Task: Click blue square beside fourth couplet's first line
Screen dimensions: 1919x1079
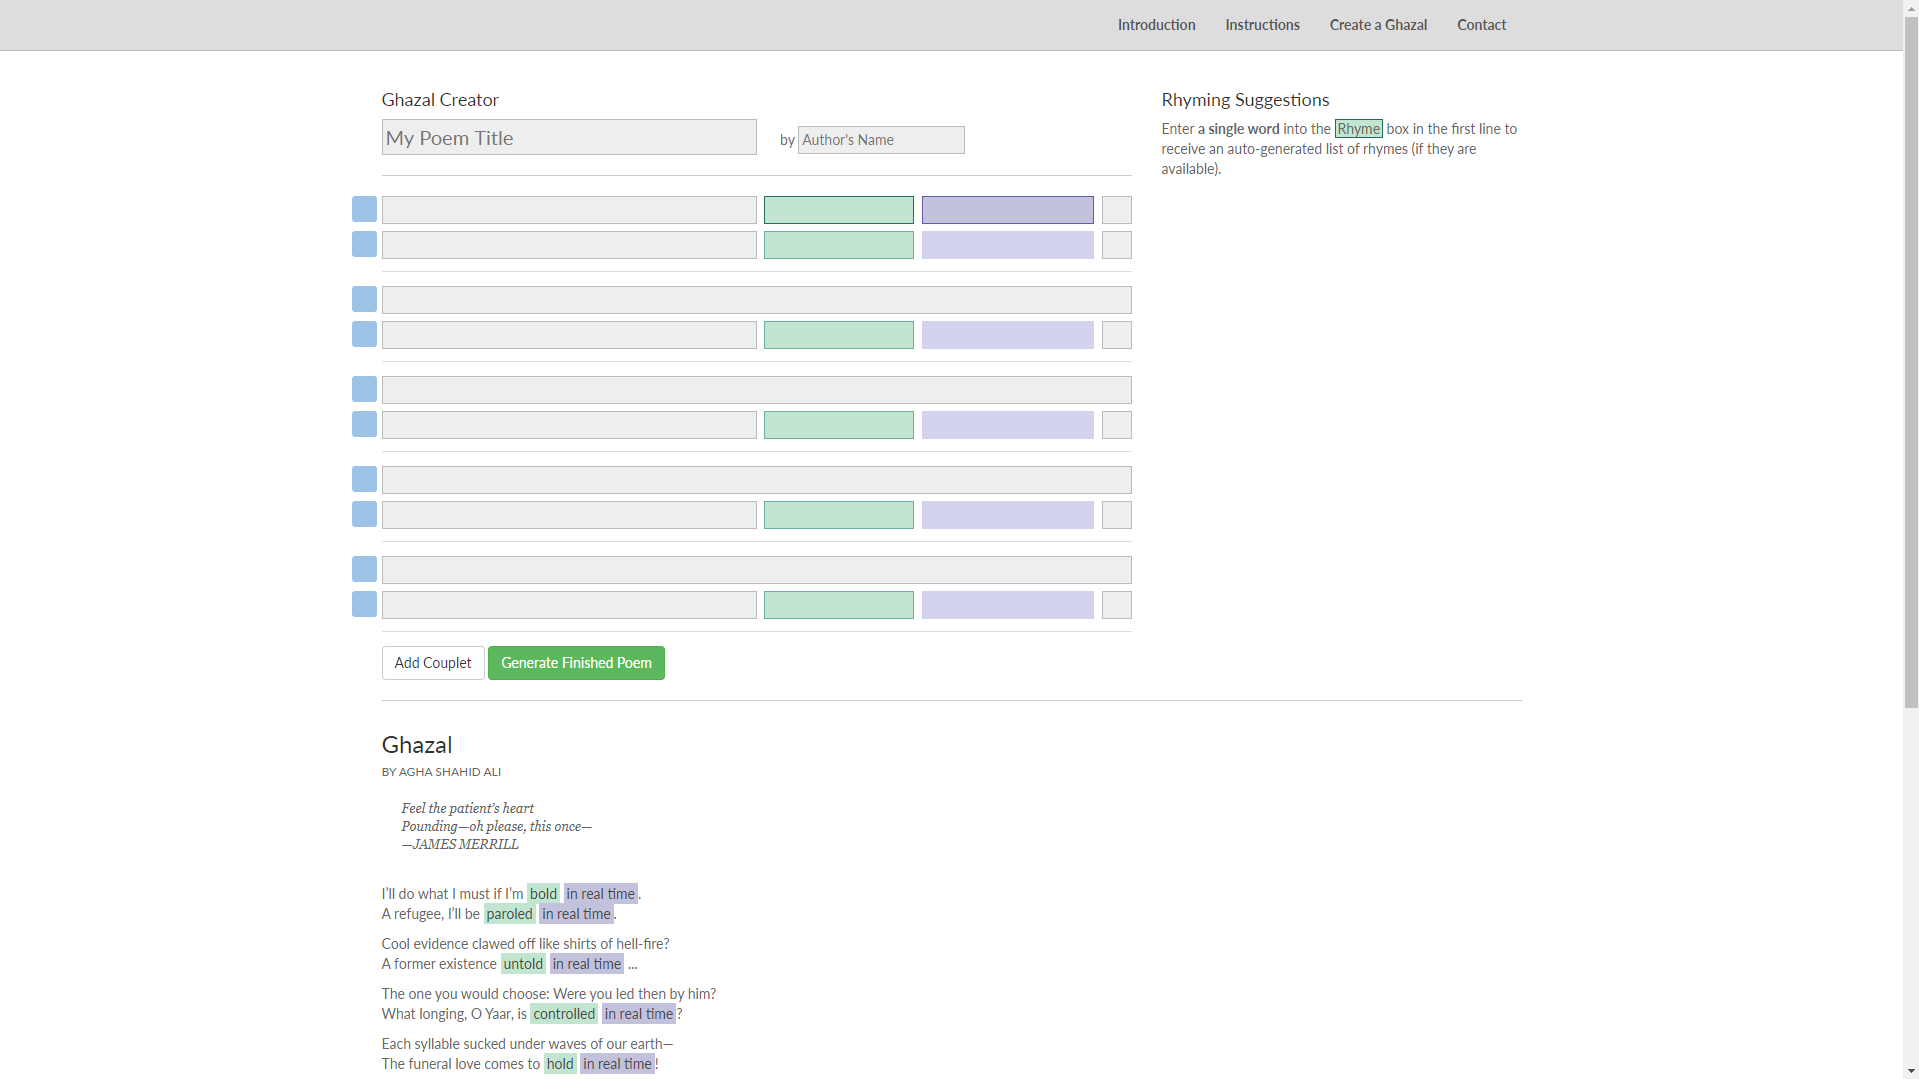Action: (364, 479)
